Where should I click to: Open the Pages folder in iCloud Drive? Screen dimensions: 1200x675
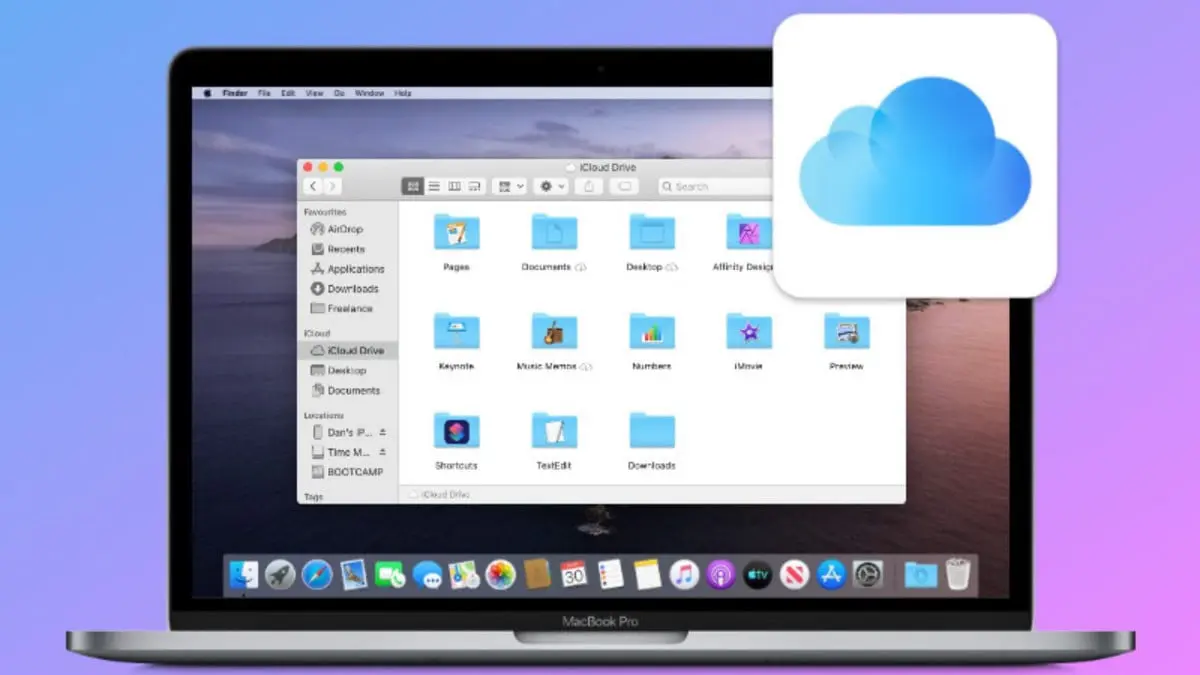(456, 232)
